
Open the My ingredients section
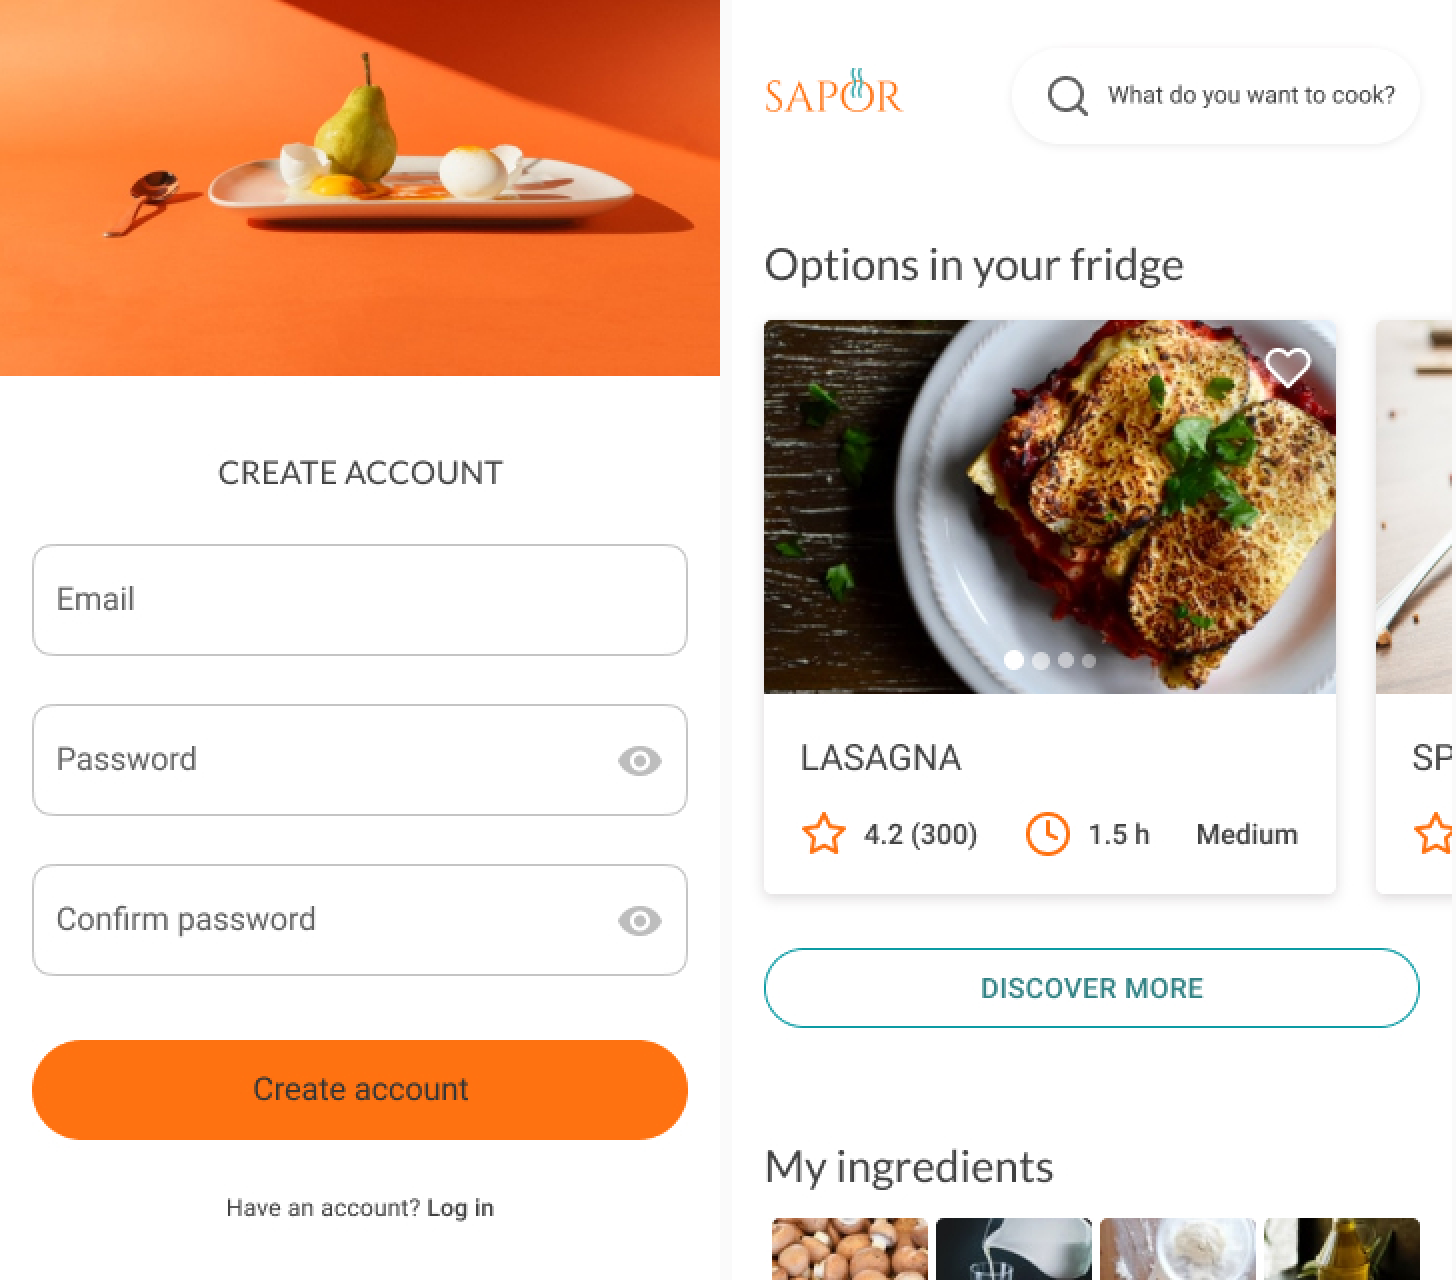click(908, 1166)
